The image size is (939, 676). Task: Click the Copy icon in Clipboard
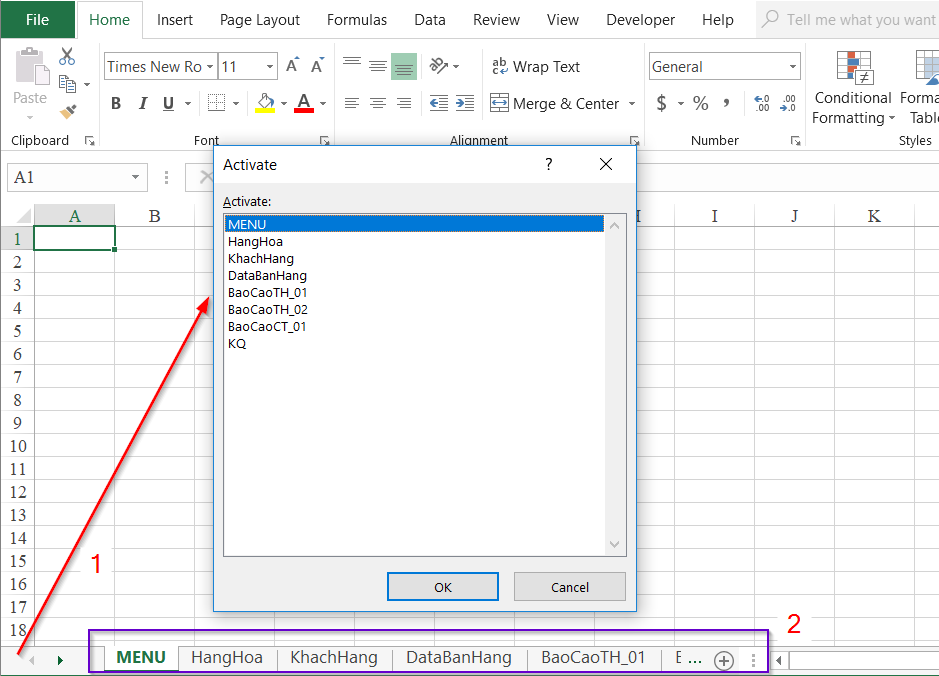[67, 84]
